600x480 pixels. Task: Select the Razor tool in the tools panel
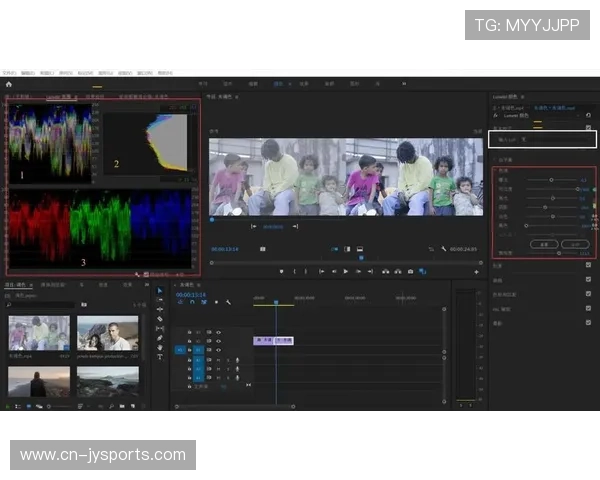(x=160, y=319)
